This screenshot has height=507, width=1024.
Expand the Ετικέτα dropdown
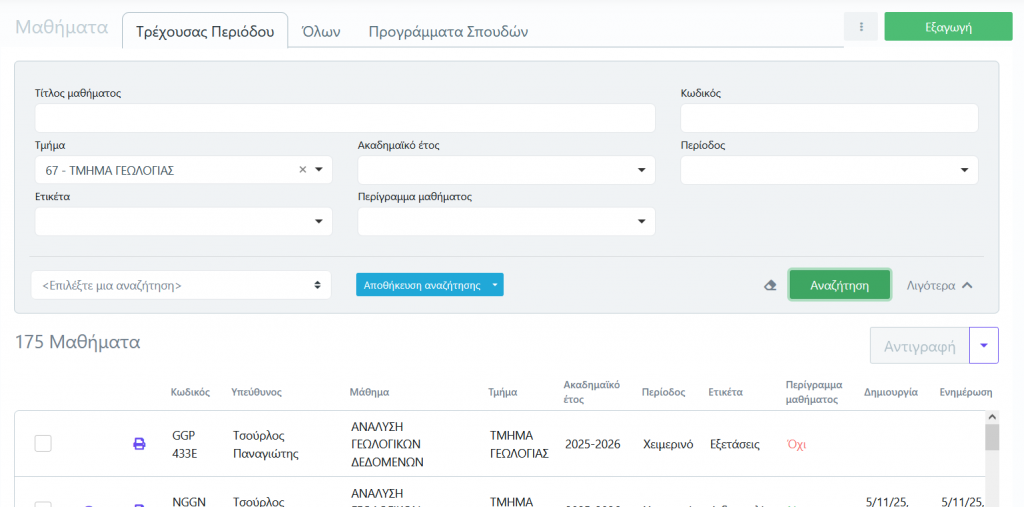click(x=318, y=222)
